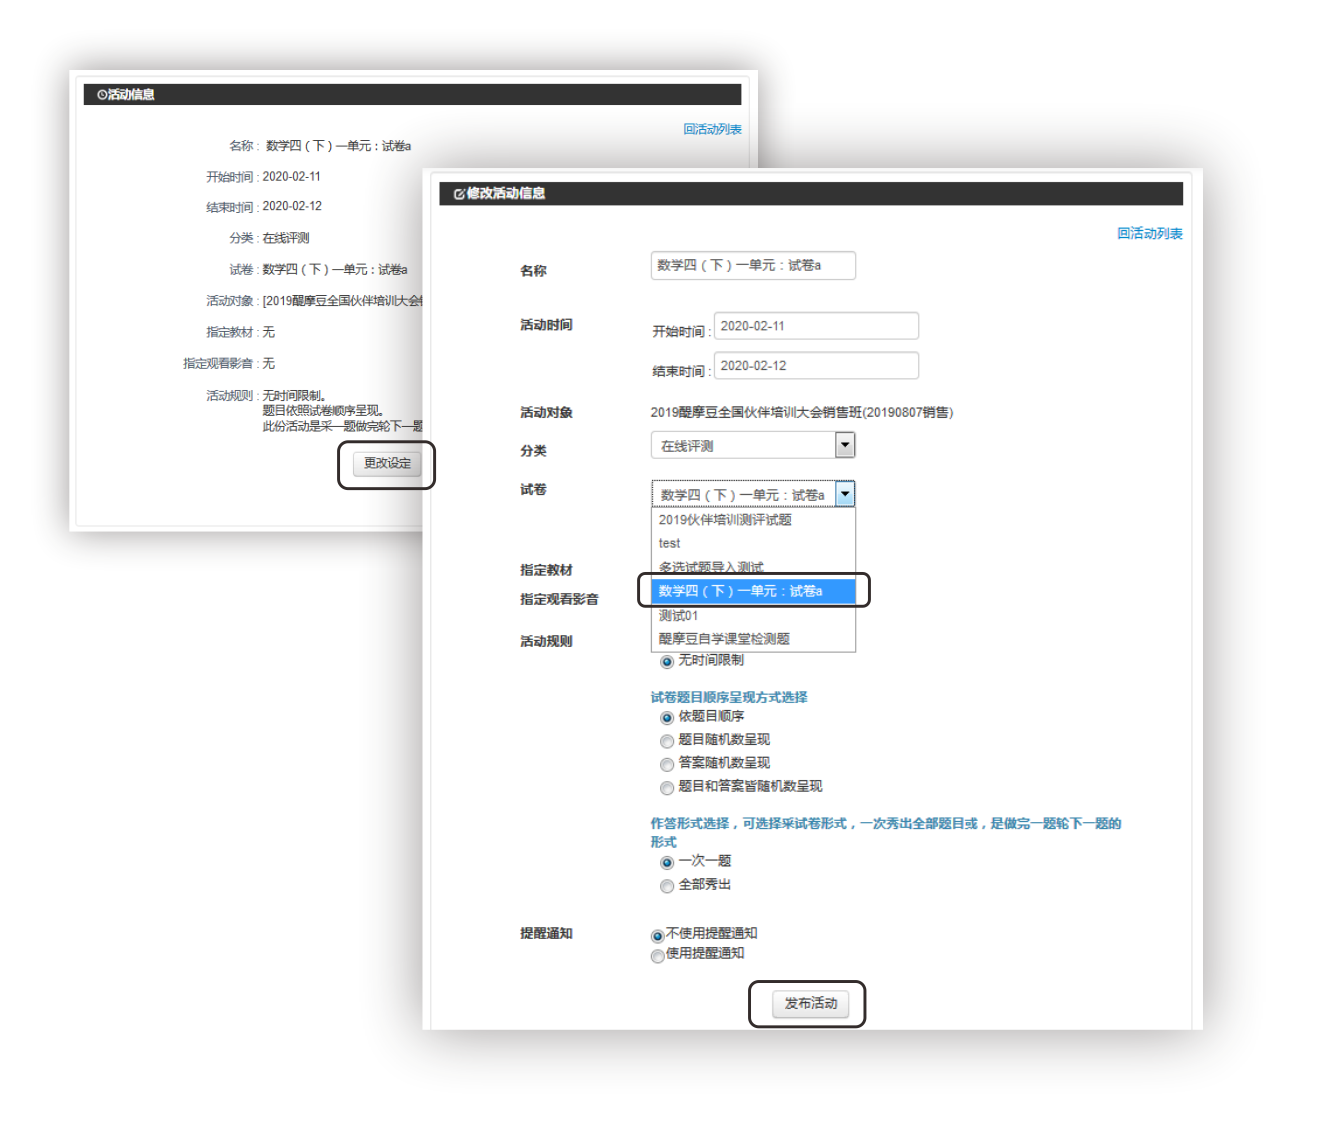
Task: Select 答案随机数呈现 radio button
Action: [667, 765]
